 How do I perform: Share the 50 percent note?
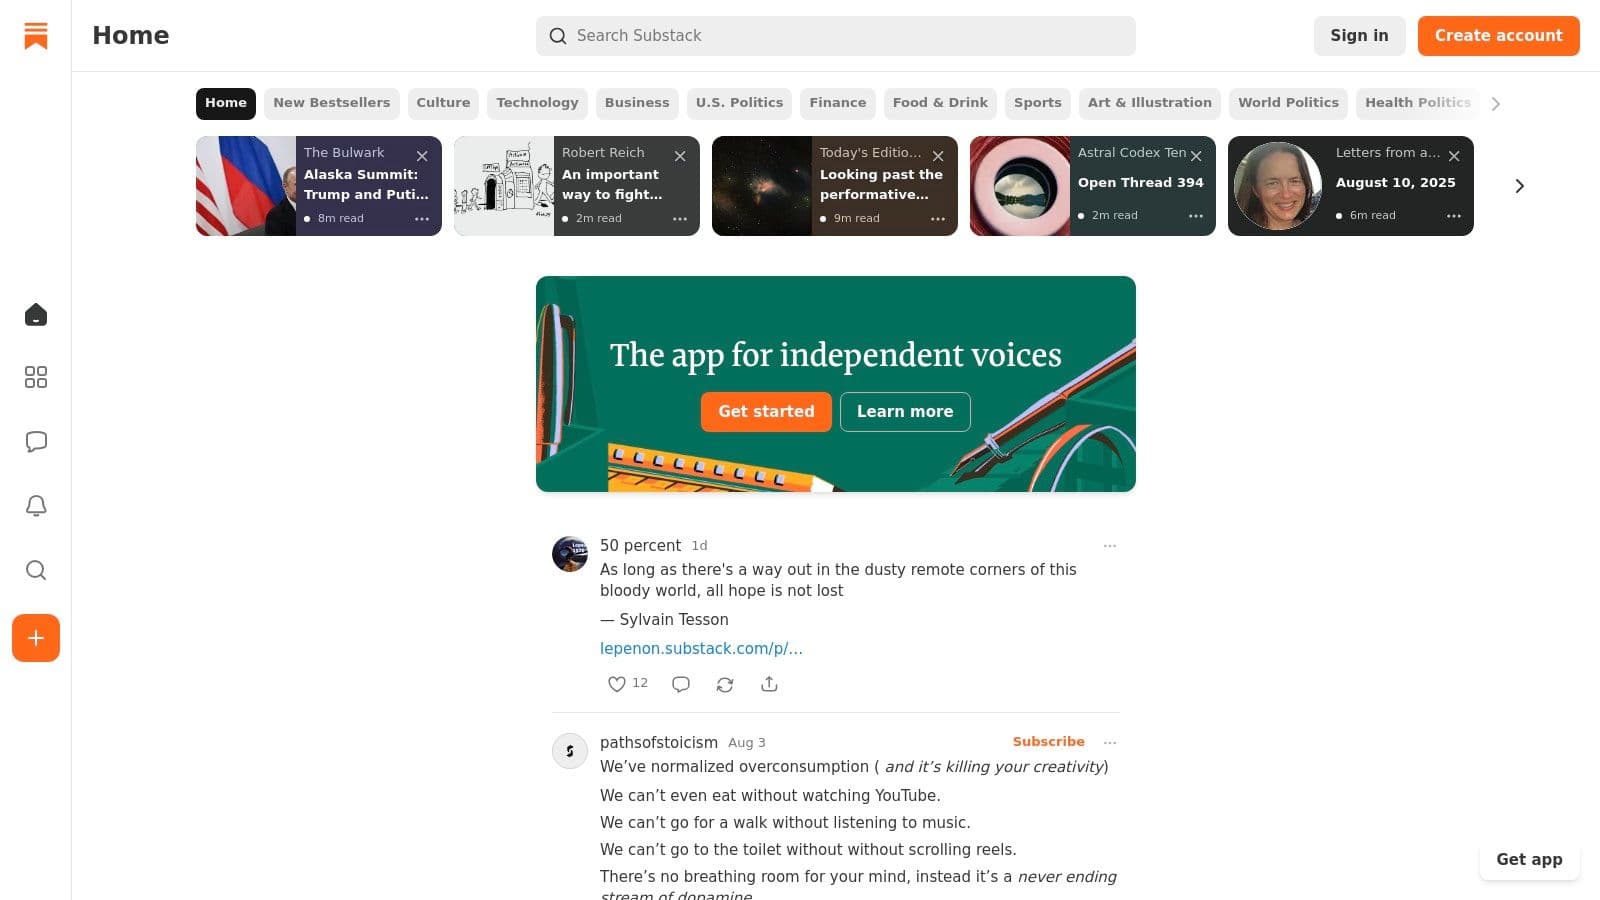coord(769,684)
